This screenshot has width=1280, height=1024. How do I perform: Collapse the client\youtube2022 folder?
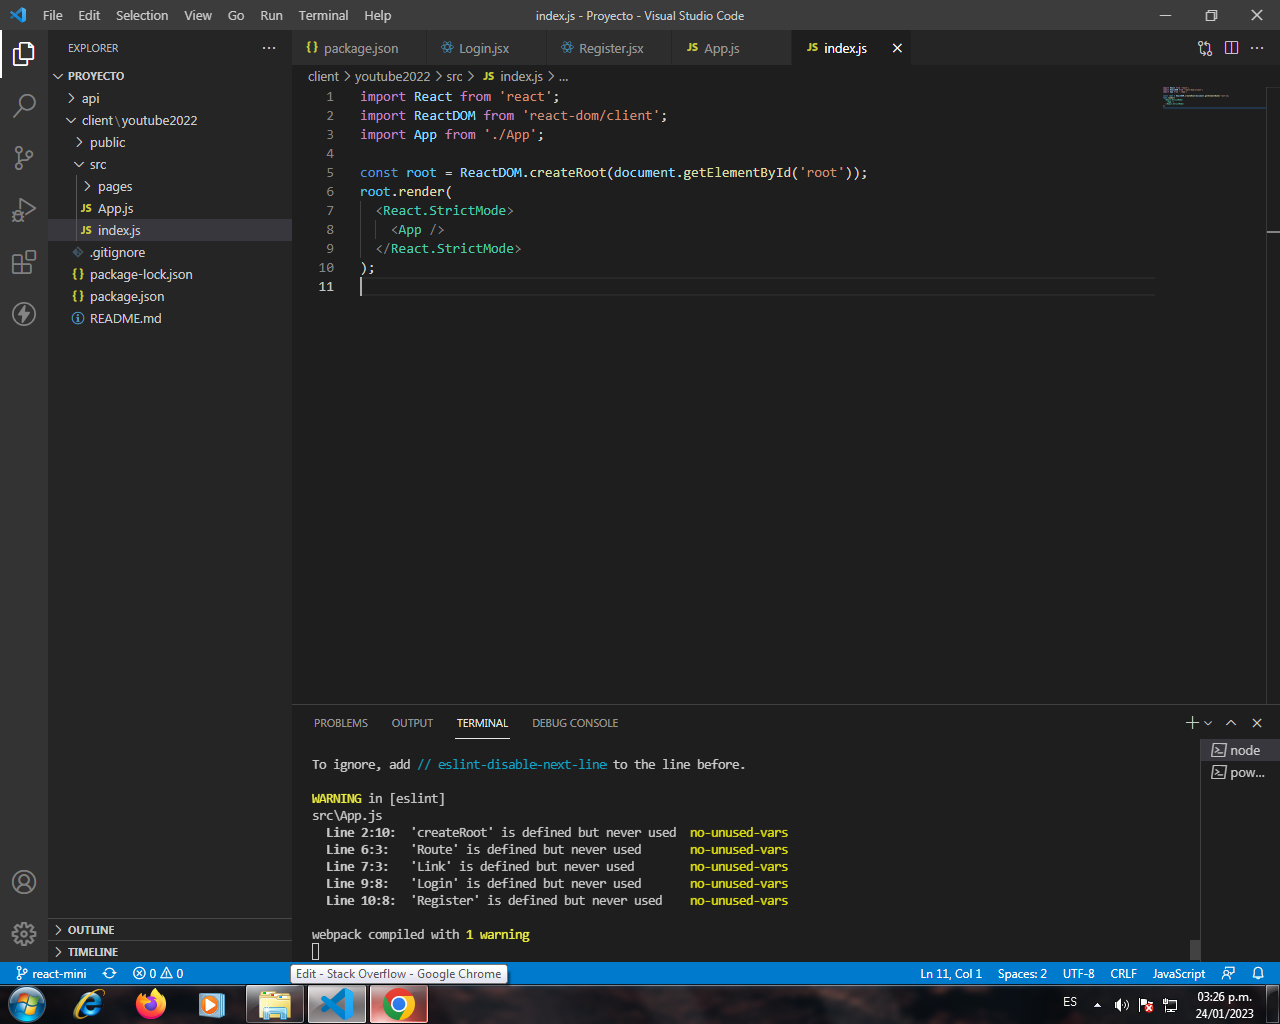170,120
